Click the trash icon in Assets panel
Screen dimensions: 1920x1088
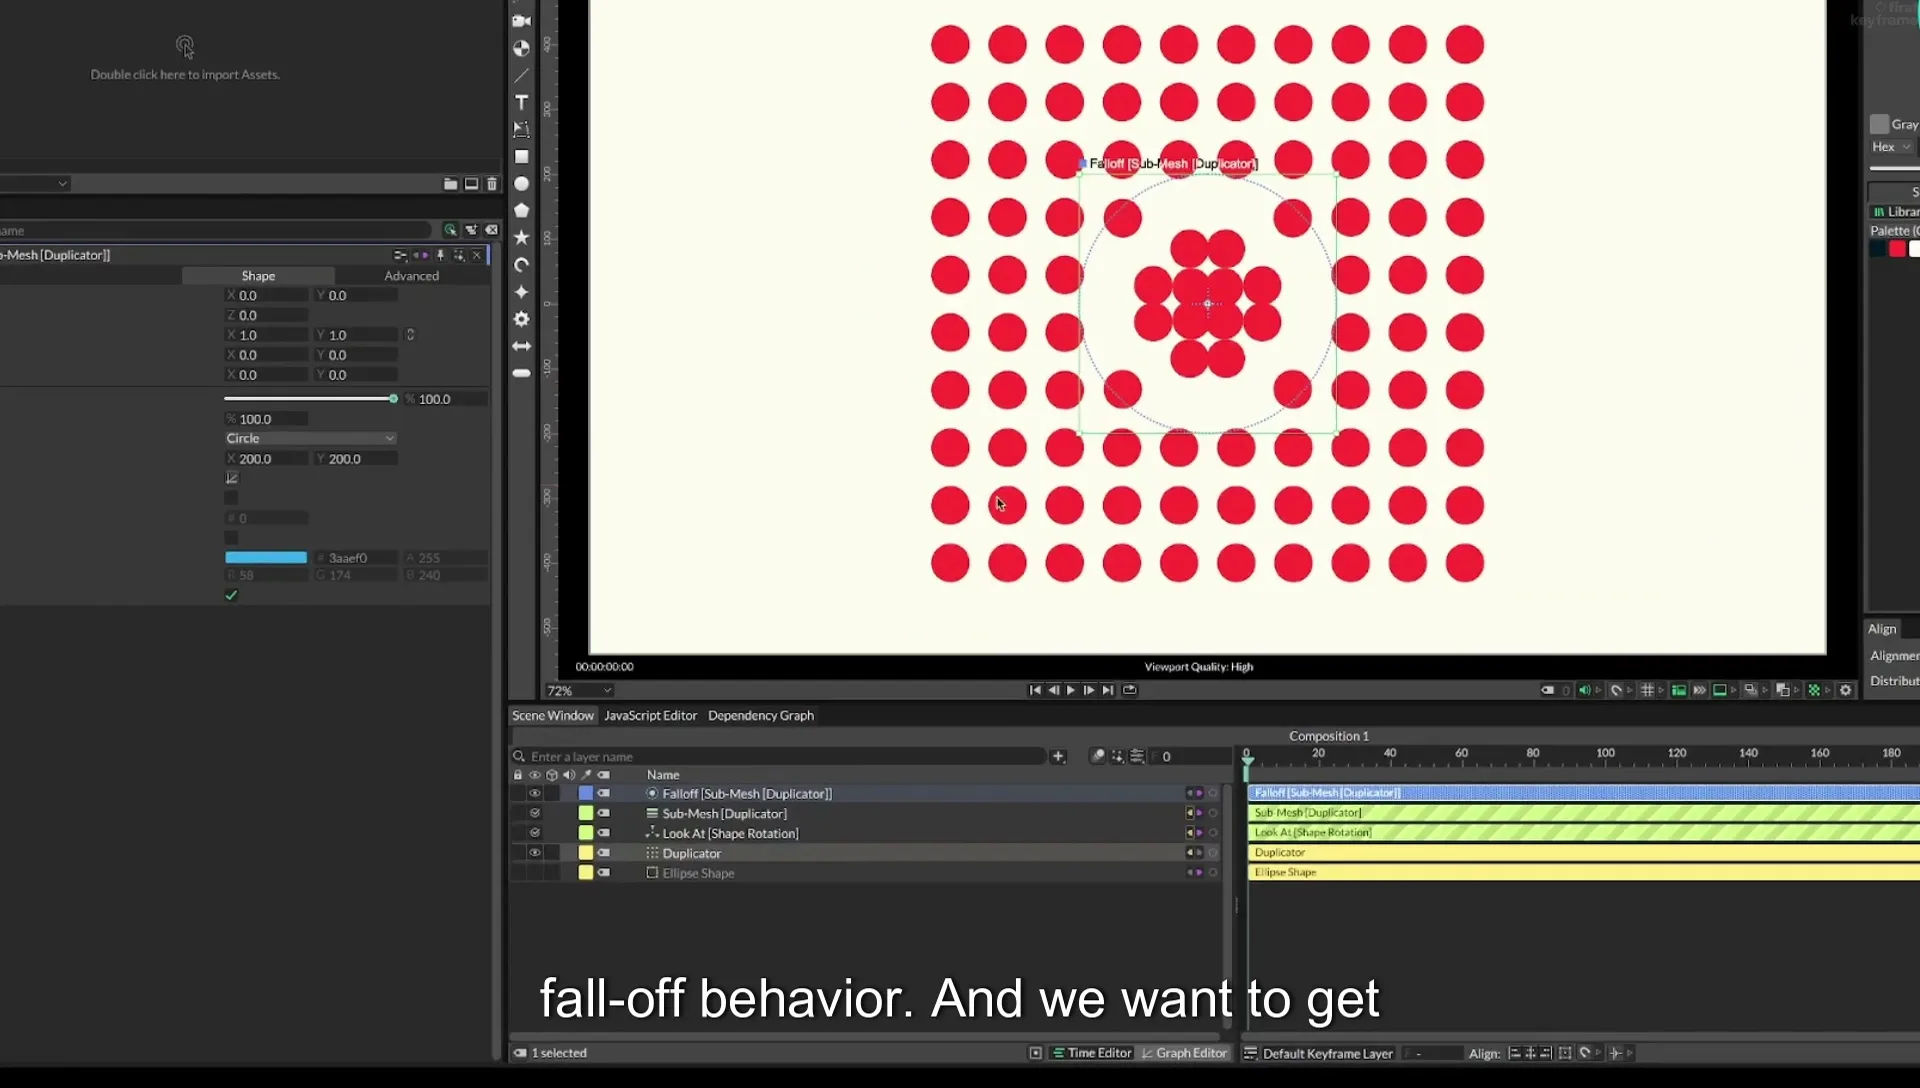tap(491, 184)
